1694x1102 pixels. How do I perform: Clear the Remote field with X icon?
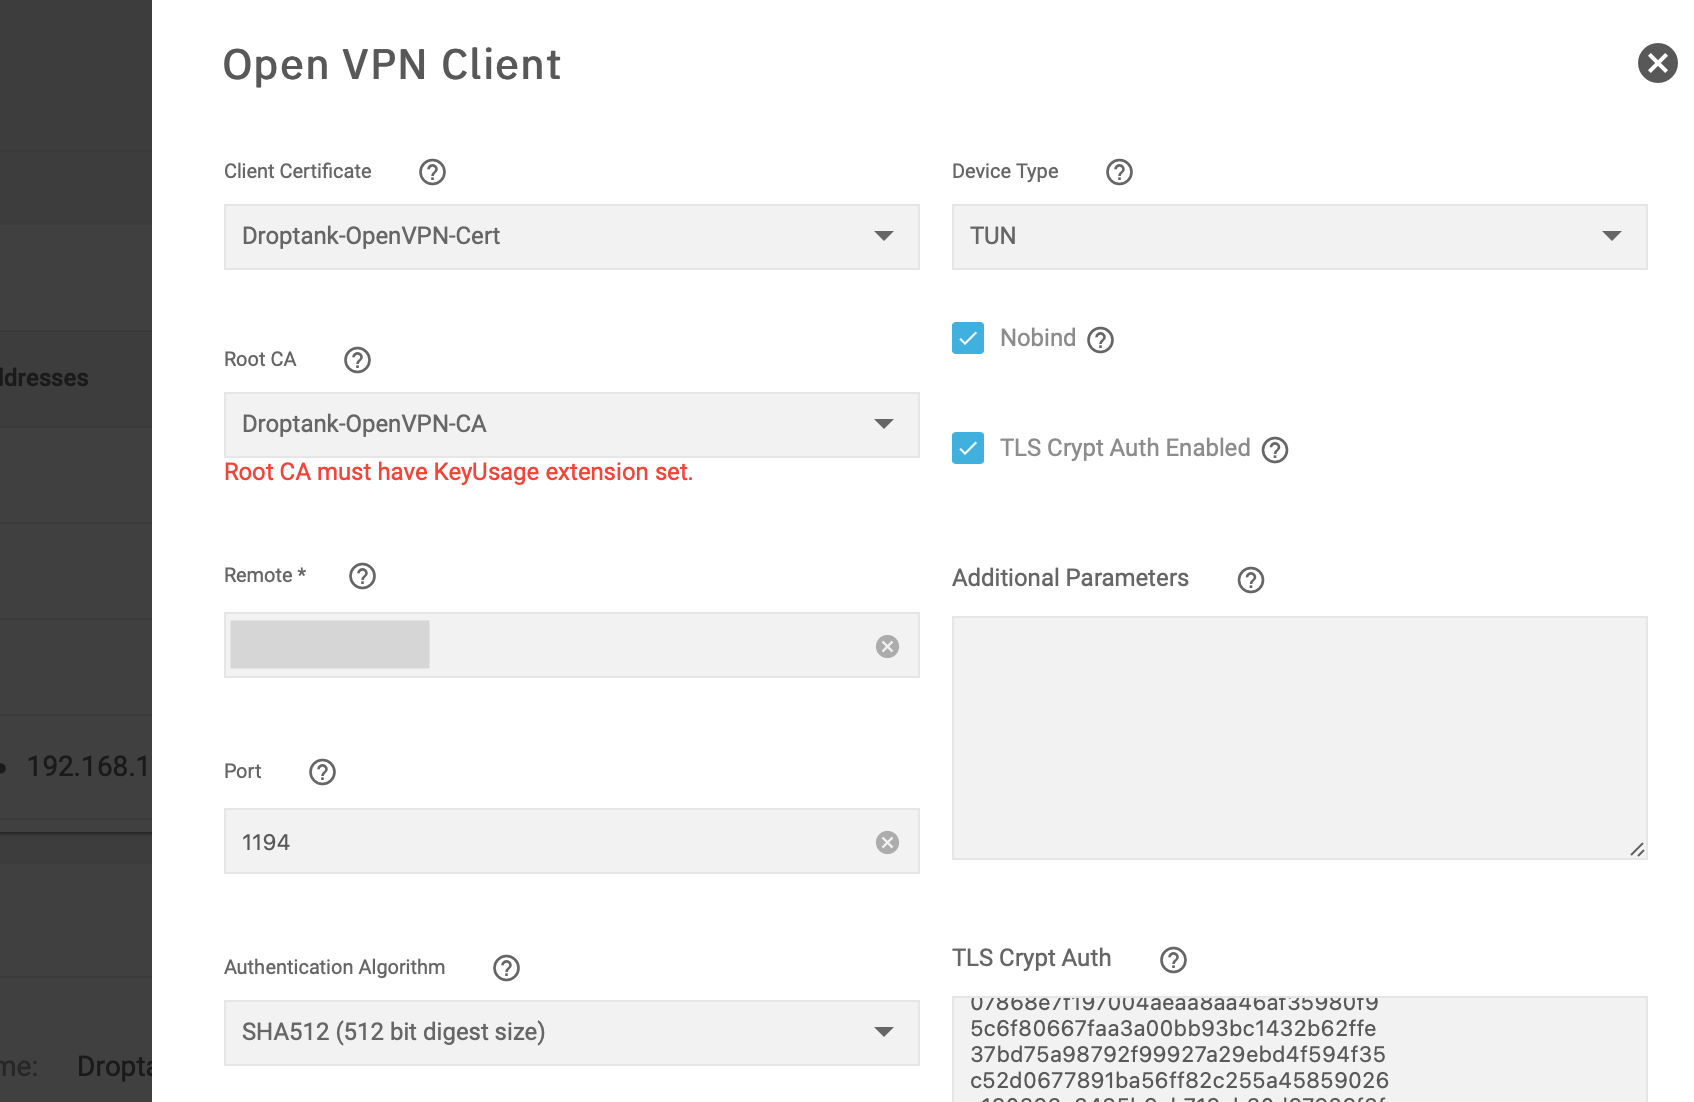tap(887, 647)
